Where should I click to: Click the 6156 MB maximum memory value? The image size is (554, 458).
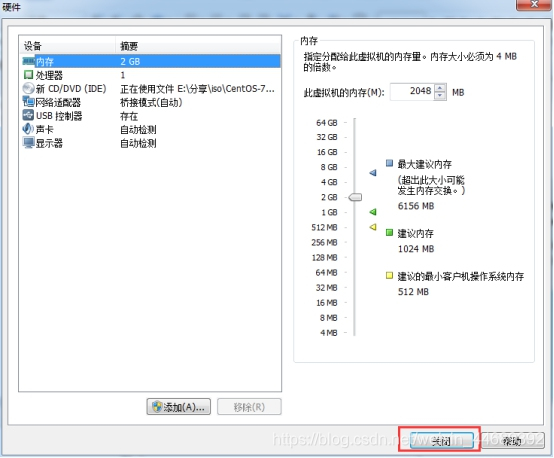(x=416, y=206)
